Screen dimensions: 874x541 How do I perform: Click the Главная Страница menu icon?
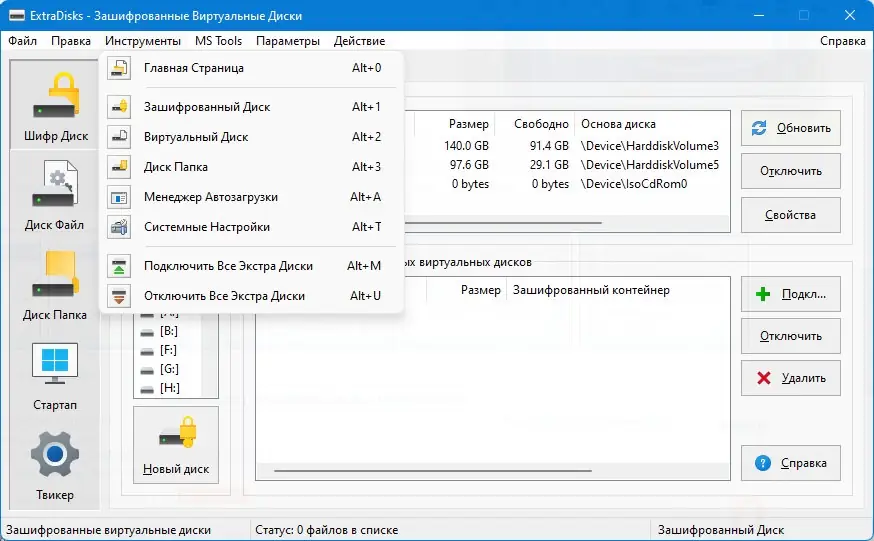119,68
